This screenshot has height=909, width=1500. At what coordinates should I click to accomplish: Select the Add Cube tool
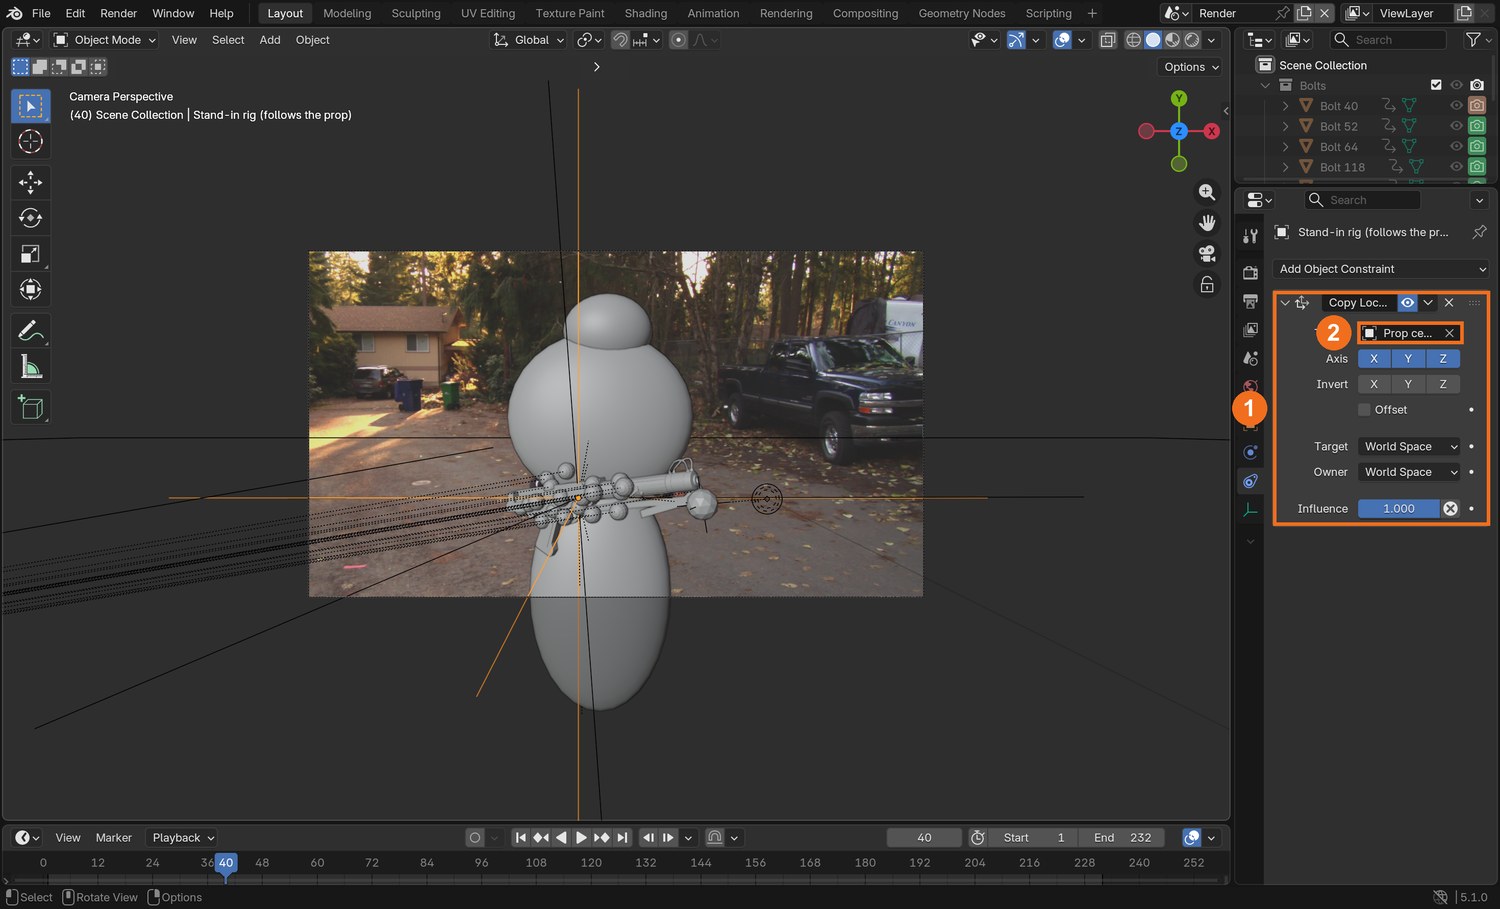click(x=31, y=407)
